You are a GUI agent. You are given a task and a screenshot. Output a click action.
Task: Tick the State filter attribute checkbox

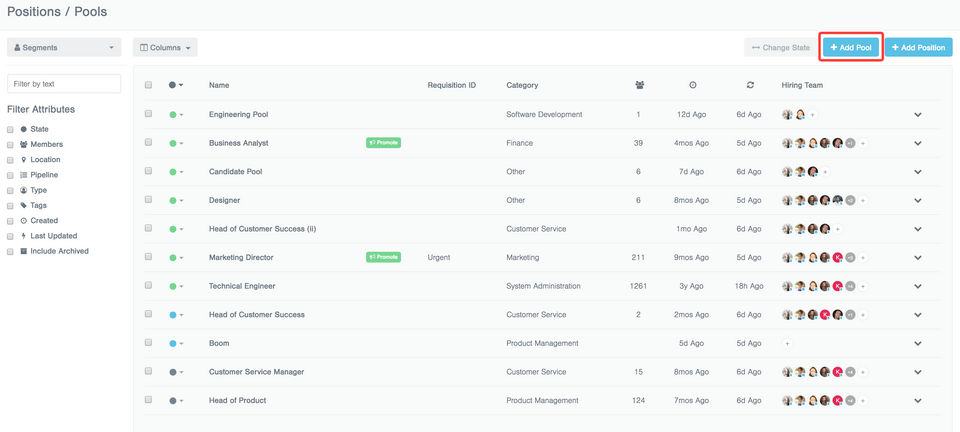pos(10,130)
